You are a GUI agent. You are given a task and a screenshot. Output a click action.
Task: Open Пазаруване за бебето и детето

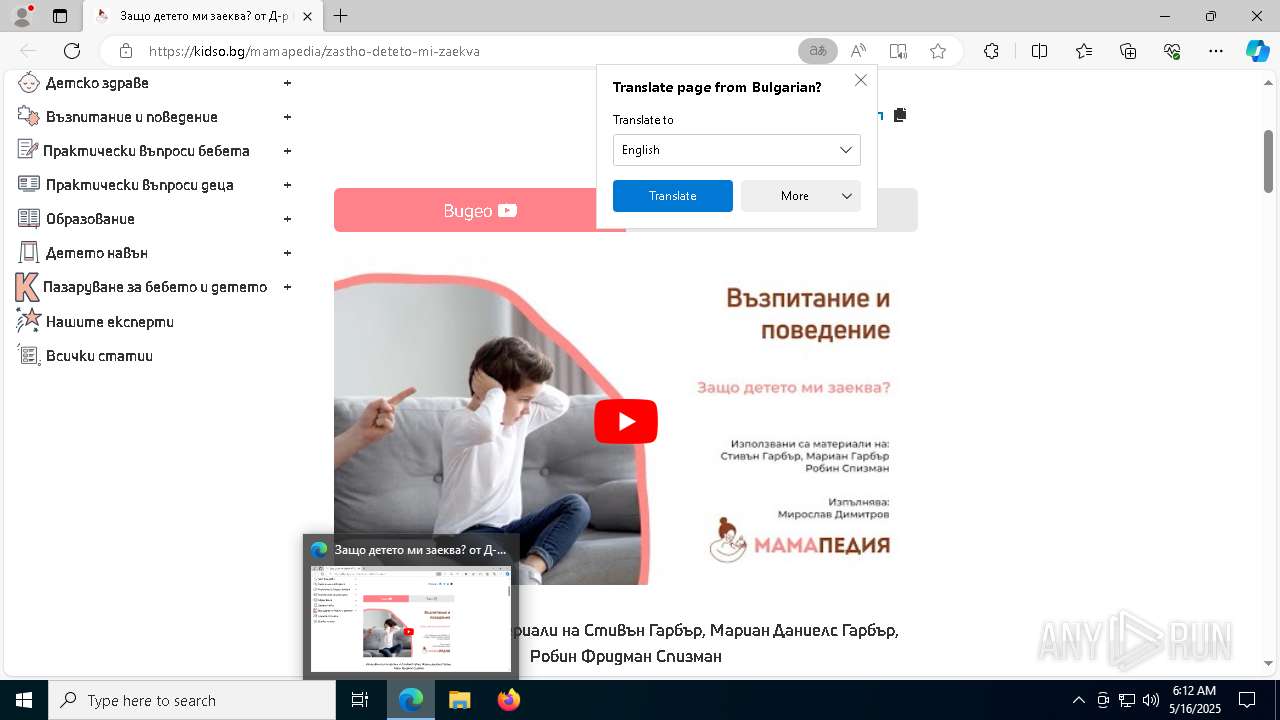[x=155, y=287]
